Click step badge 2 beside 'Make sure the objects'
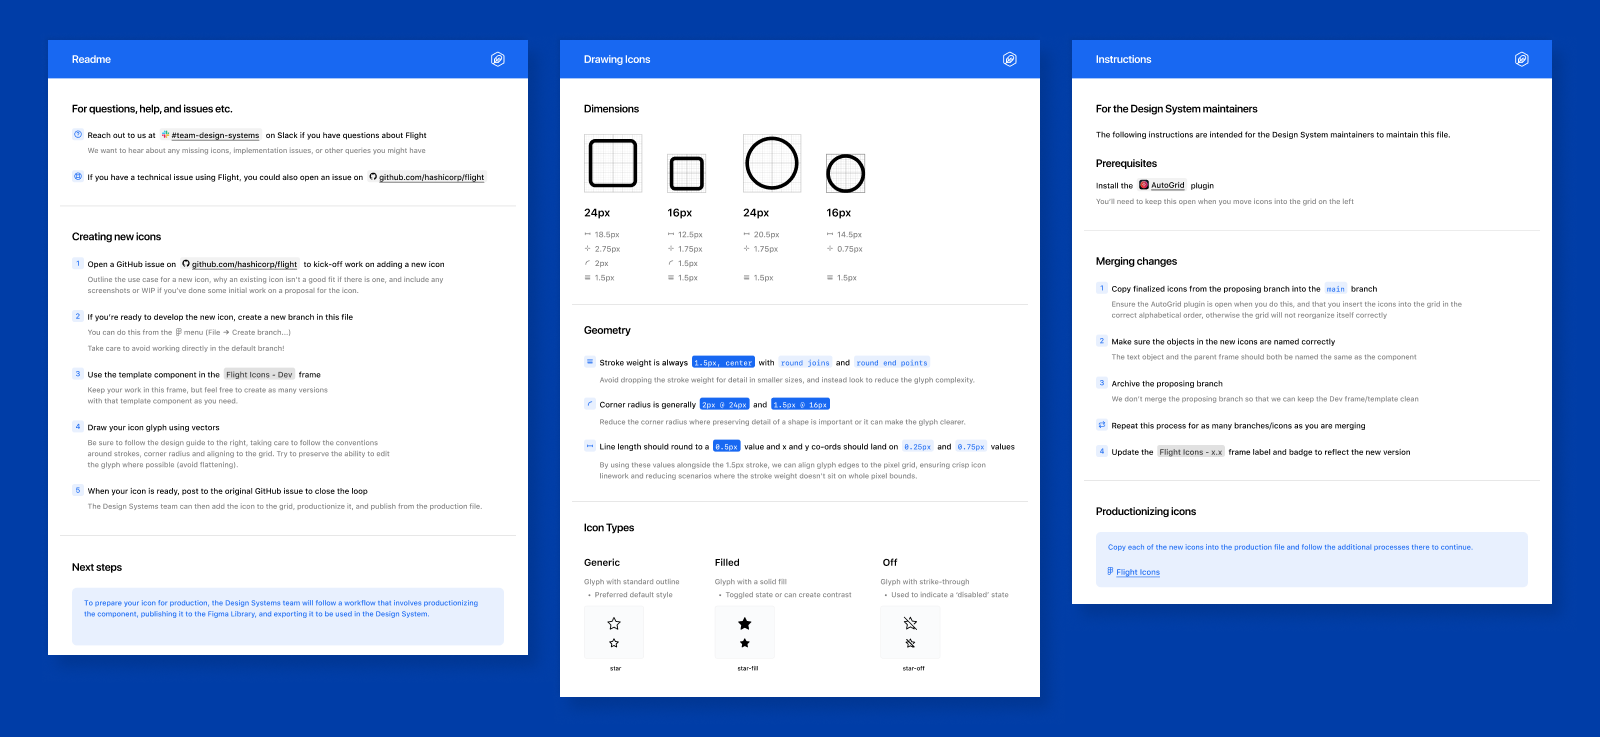The width and height of the screenshot is (1600, 737). [x=1102, y=341]
